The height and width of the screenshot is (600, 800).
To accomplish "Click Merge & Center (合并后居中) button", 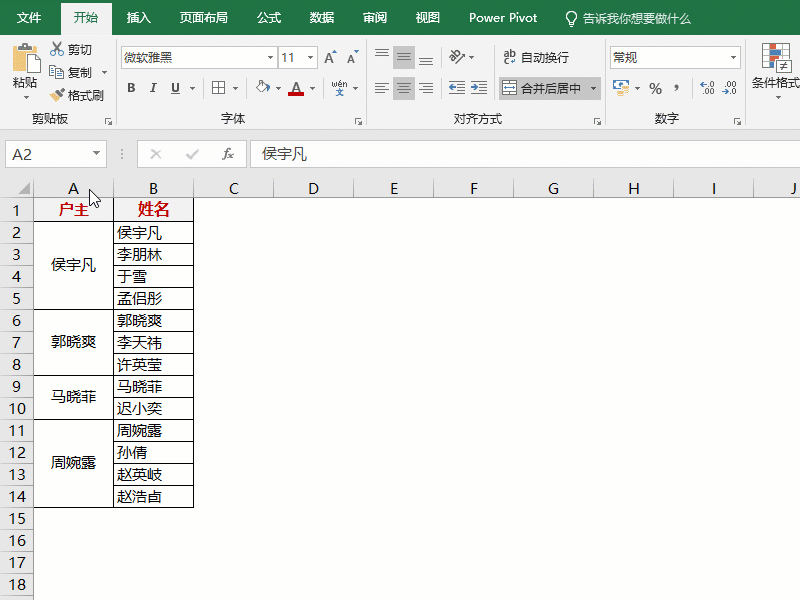I will pyautogui.click(x=542, y=88).
